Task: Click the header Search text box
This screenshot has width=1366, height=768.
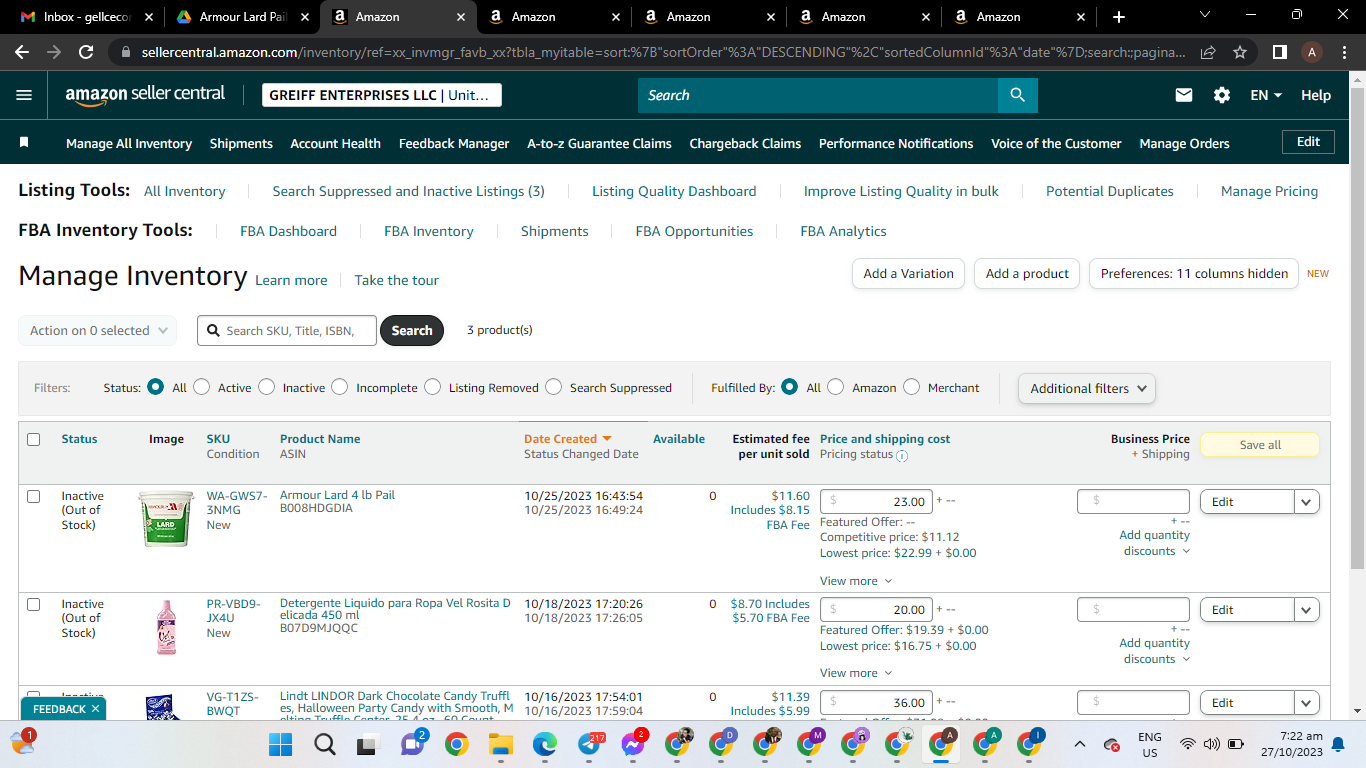Action: pos(818,95)
